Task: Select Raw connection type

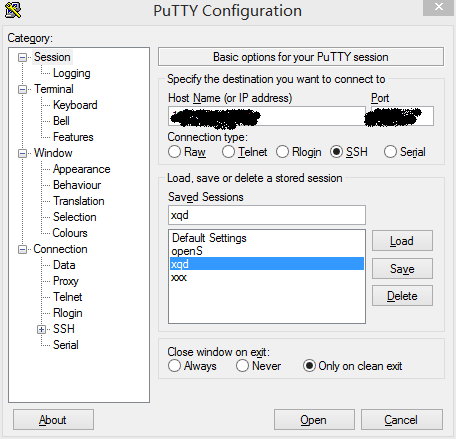Action: point(187,152)
